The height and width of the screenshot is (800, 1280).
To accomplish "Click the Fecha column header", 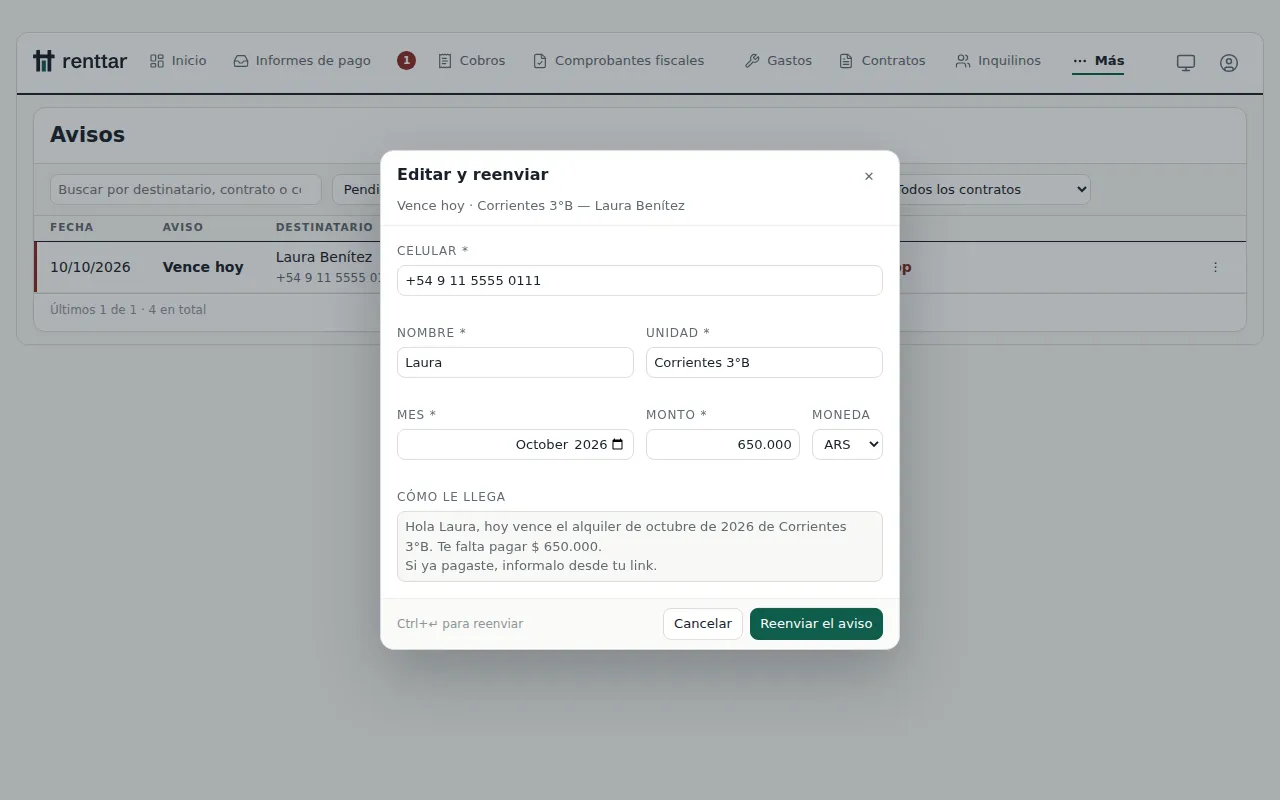I will (x=72, y=227).
